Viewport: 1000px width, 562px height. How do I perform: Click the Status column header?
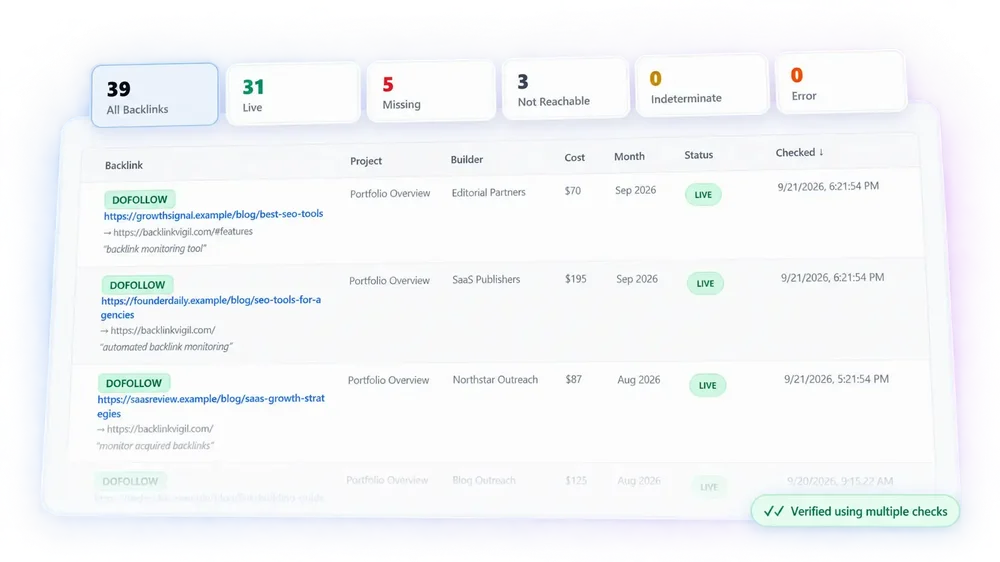click(699, 155)
